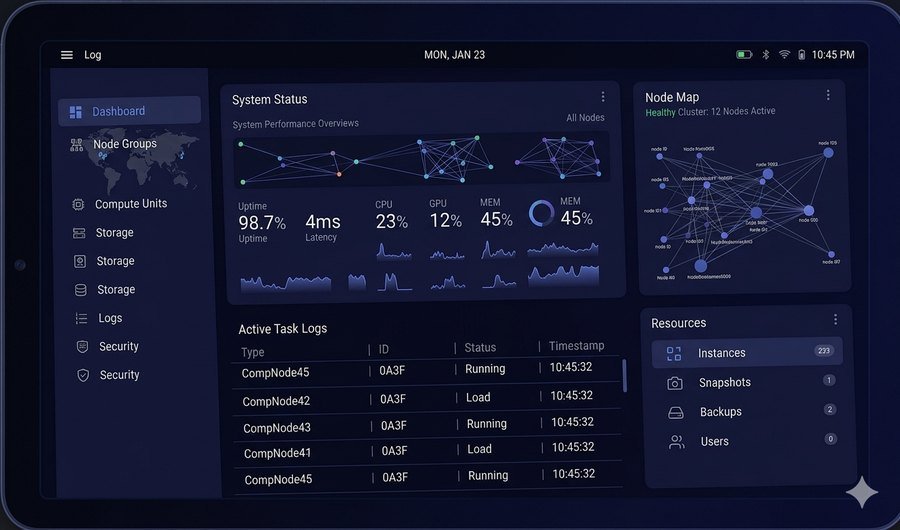Click the 10:45 PM clock

833,55
